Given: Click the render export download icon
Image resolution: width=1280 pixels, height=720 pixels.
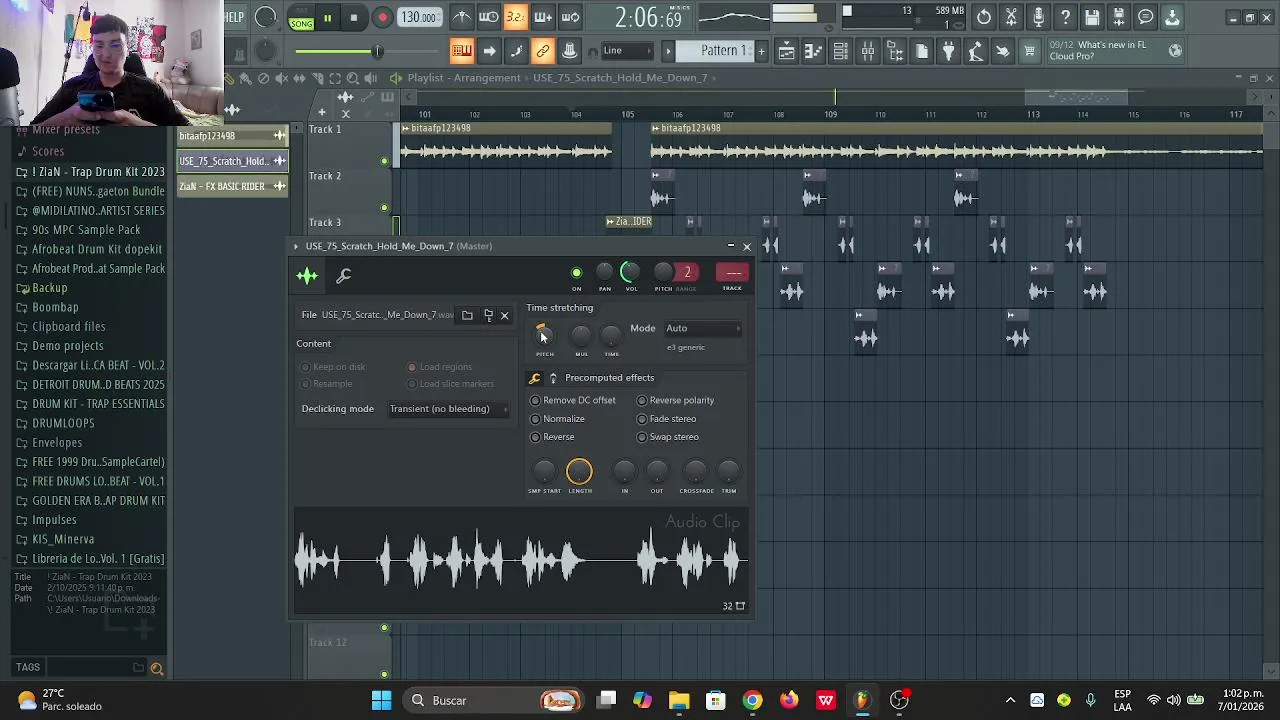Looking at the screenshot, I should (1172, 17).
